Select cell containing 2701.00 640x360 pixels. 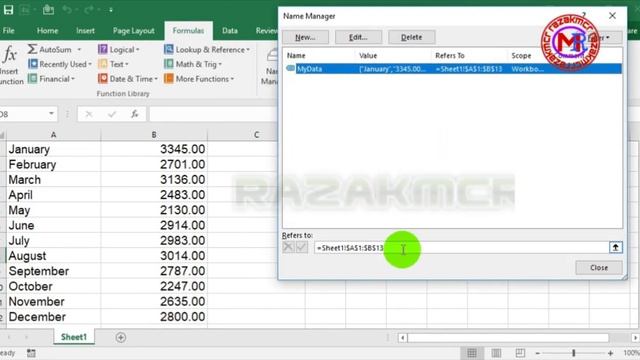click(154, 164)
